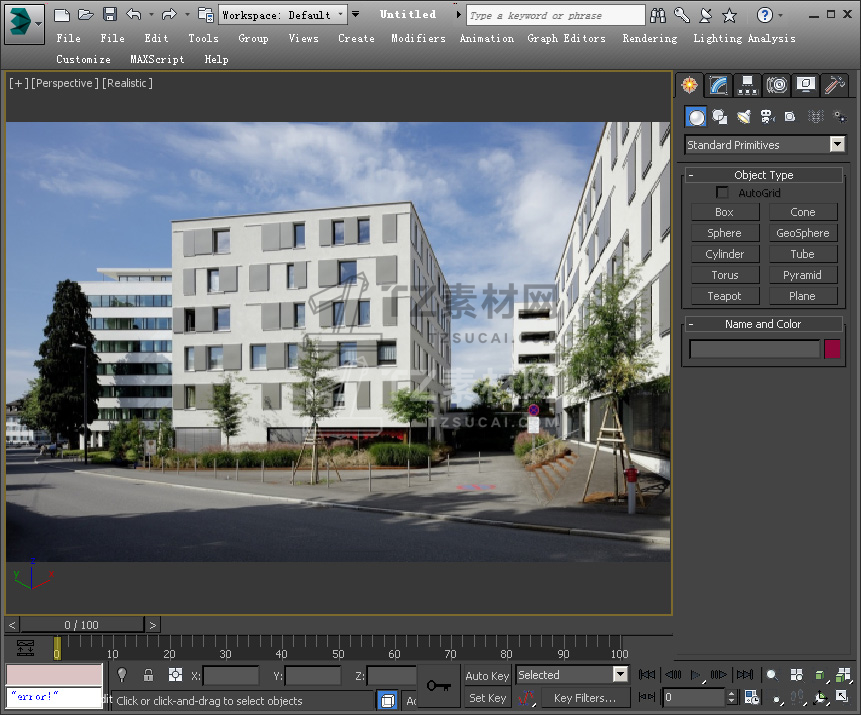Click the Redo arrow icon
861x715 pixels.
click(169, 15)
